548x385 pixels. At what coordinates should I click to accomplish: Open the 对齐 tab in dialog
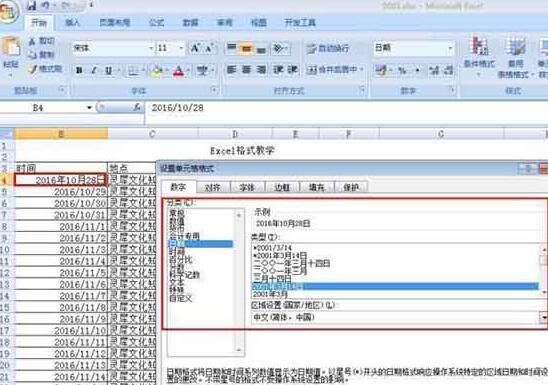pyautogui.click(x=212, y=188)
